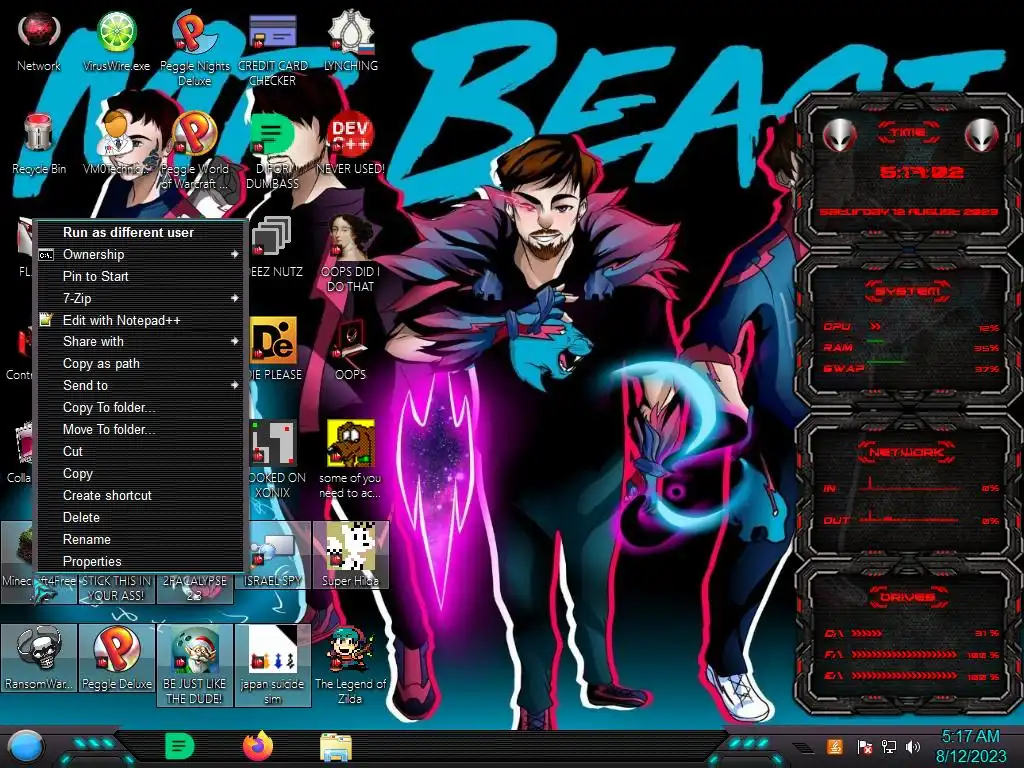Open File Explorer from the taskbar

336,747
